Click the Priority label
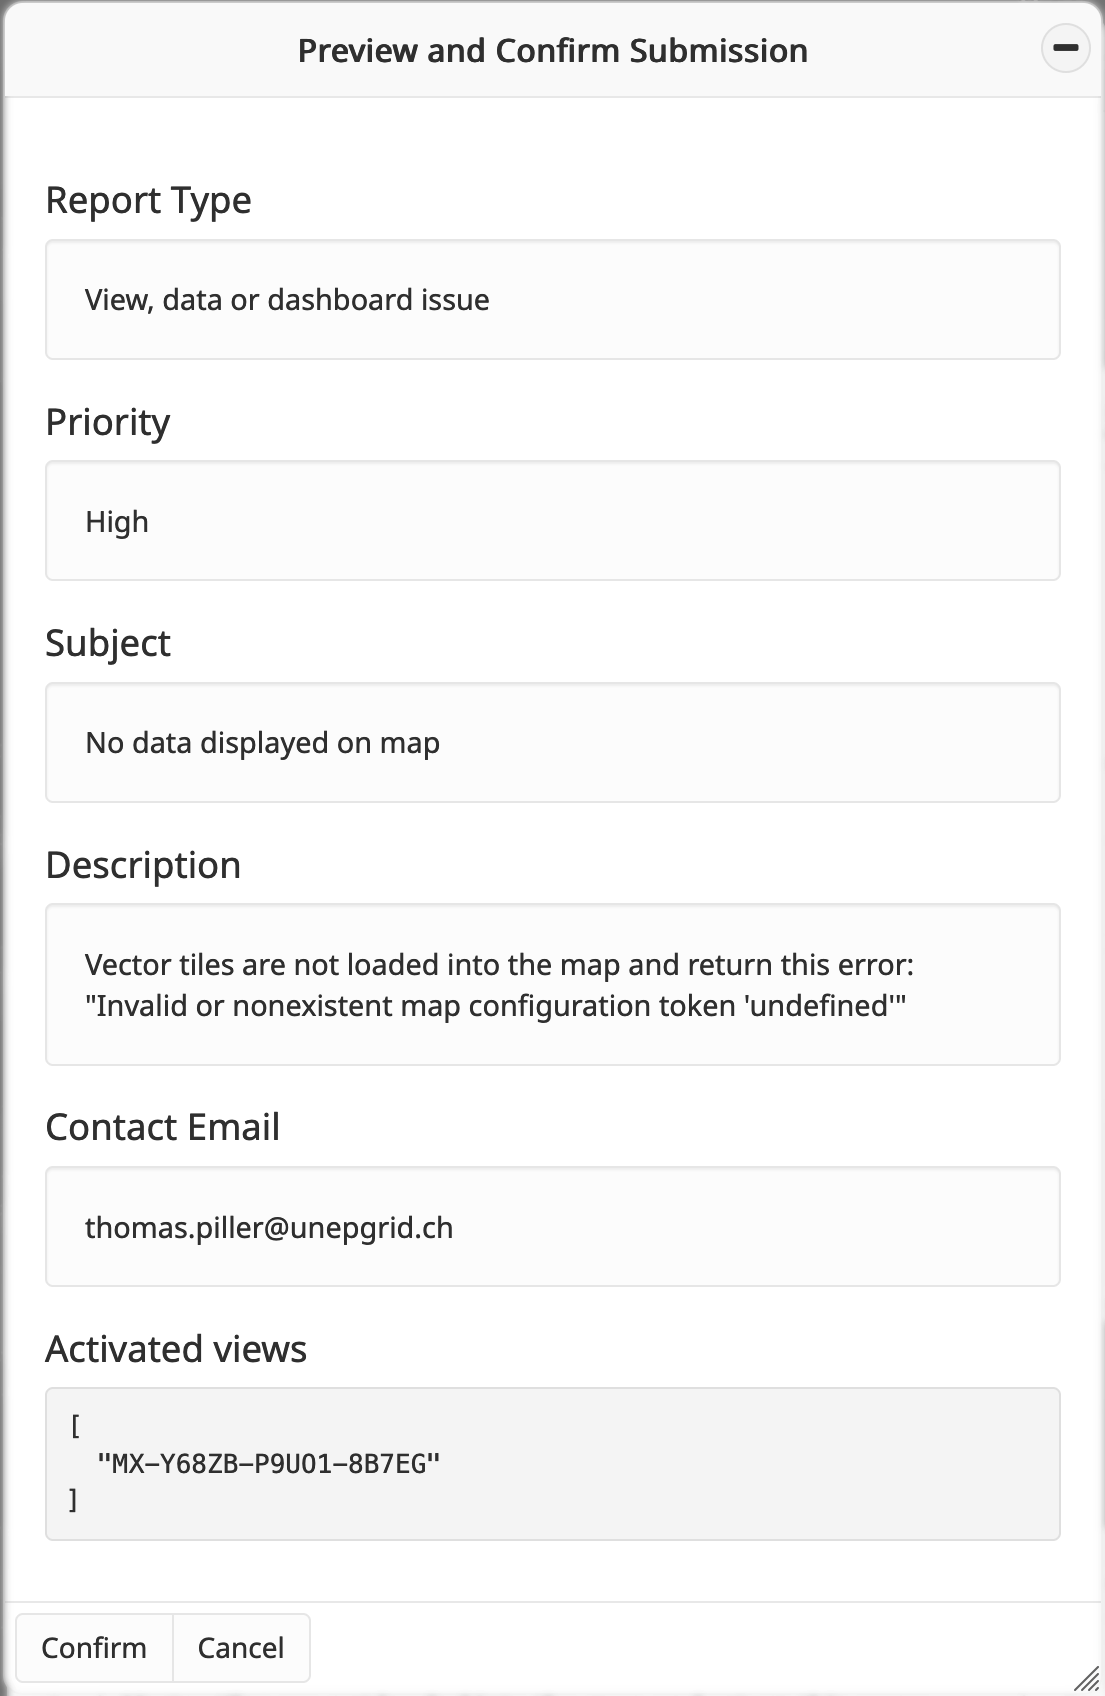Image resolution: width=1105 pixels, height=1696 pixels. (x=108, y=422)
